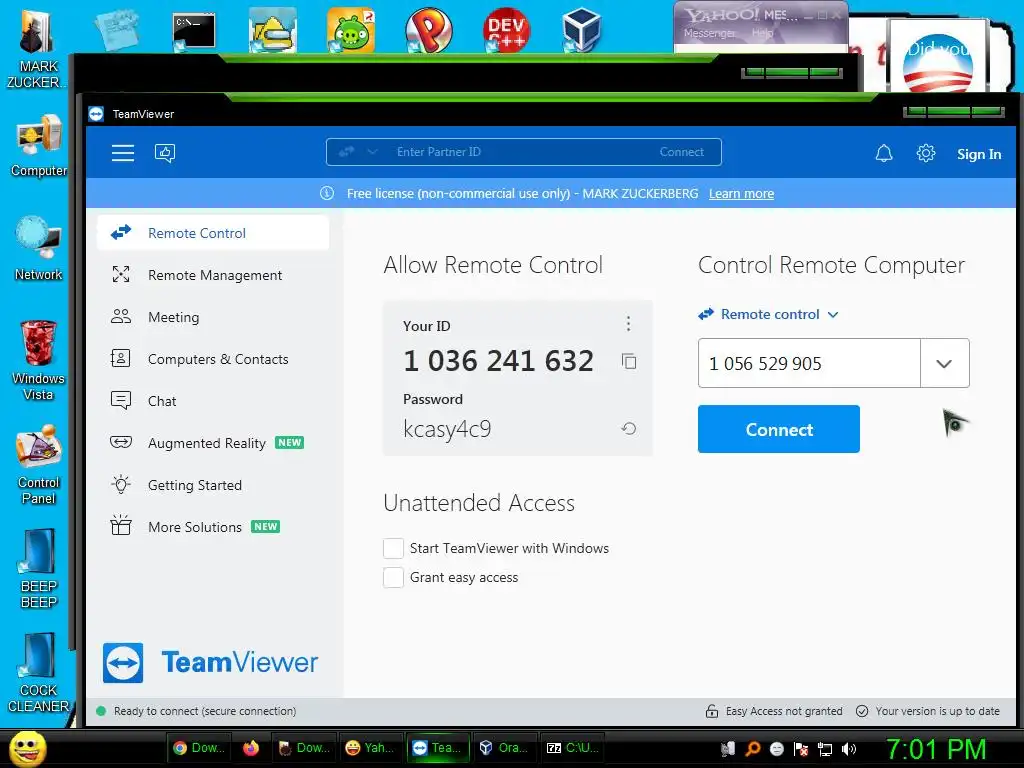The height and width of the screenshot is (768, 1024).
Task: Copy Your ID with the copy icon
Action: click(x=629, y=361)
